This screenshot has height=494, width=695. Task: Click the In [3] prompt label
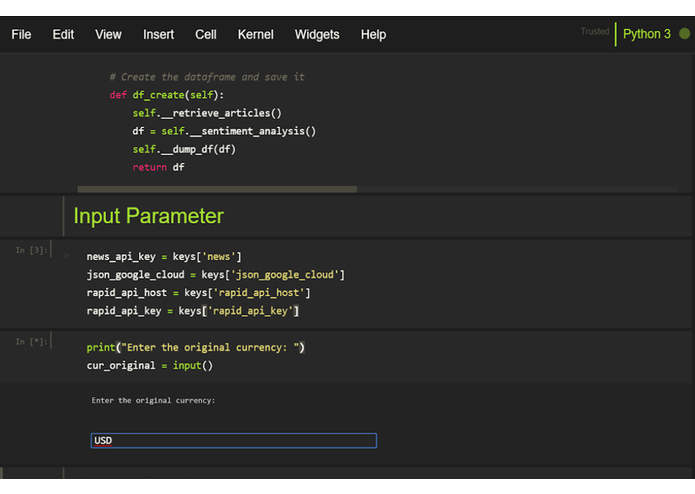coord(31,250)
